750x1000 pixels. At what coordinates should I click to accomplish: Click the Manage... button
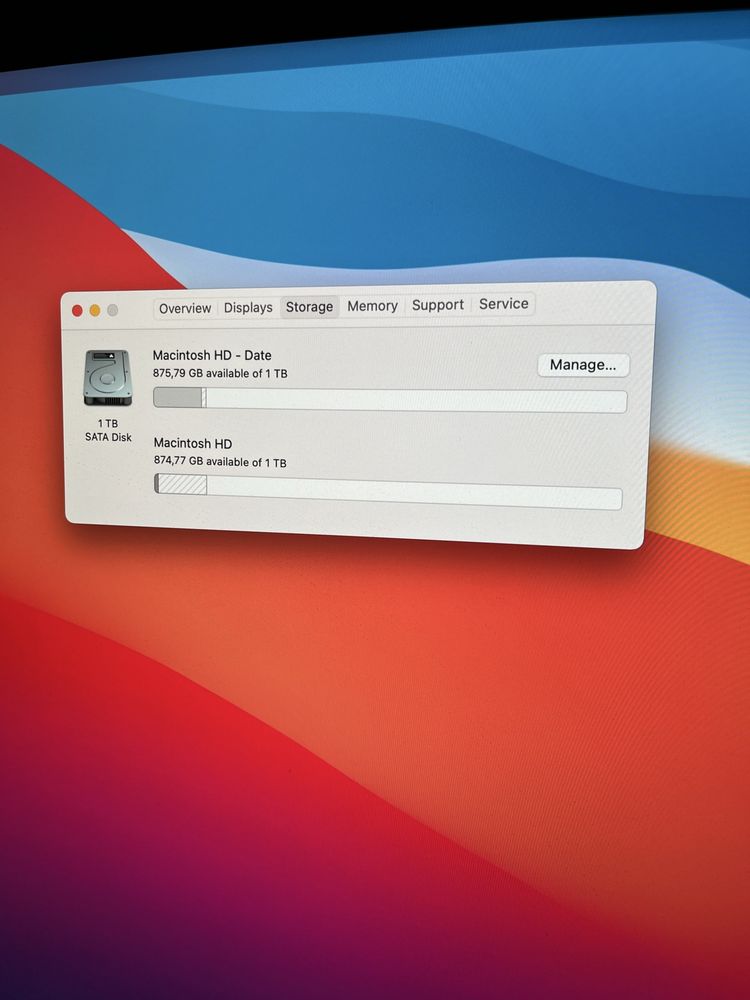point(583,365)
